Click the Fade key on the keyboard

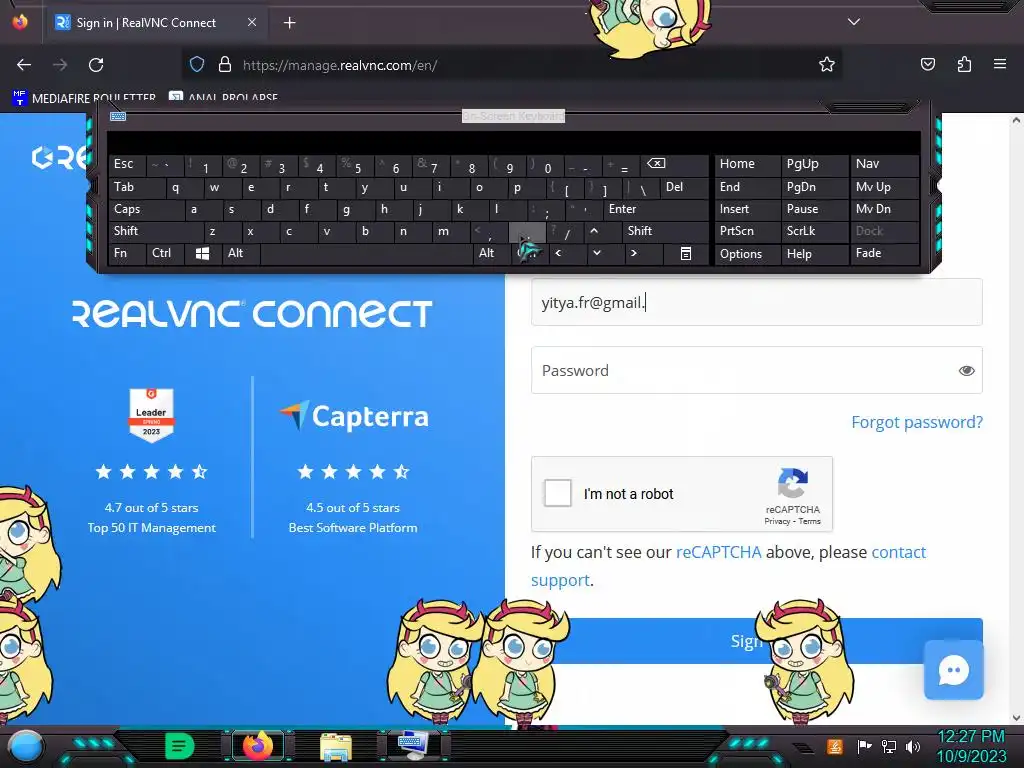[x=884, y=253]
